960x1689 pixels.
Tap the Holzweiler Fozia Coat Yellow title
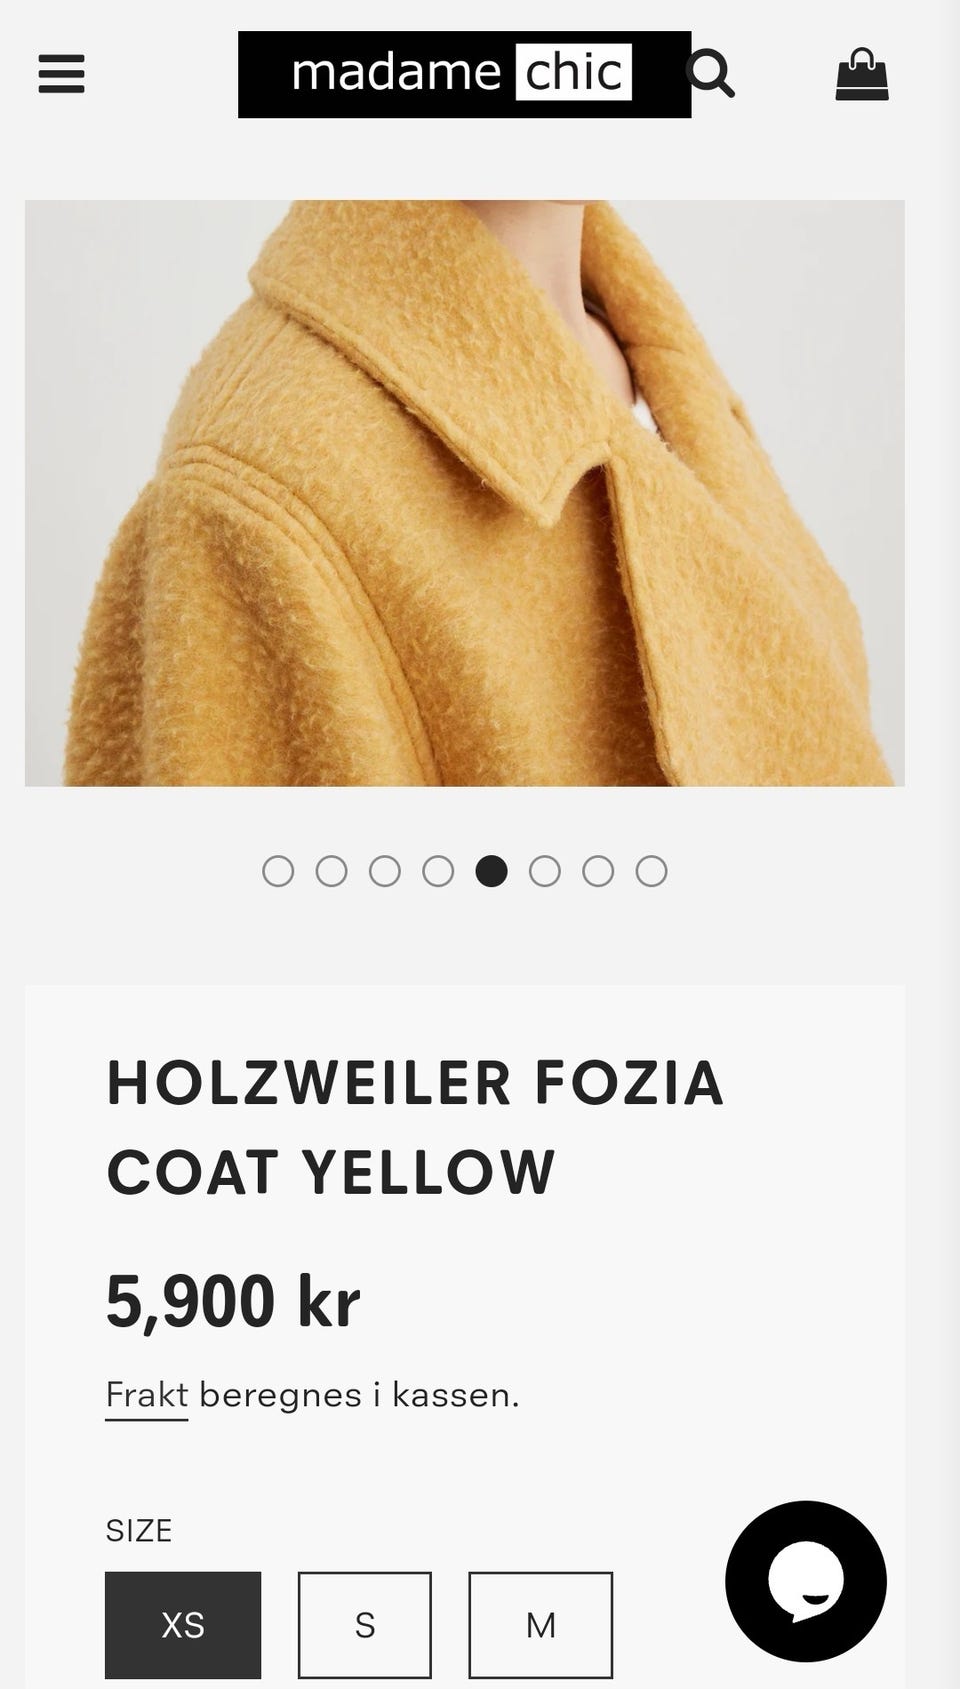[x=415, y=1127]
